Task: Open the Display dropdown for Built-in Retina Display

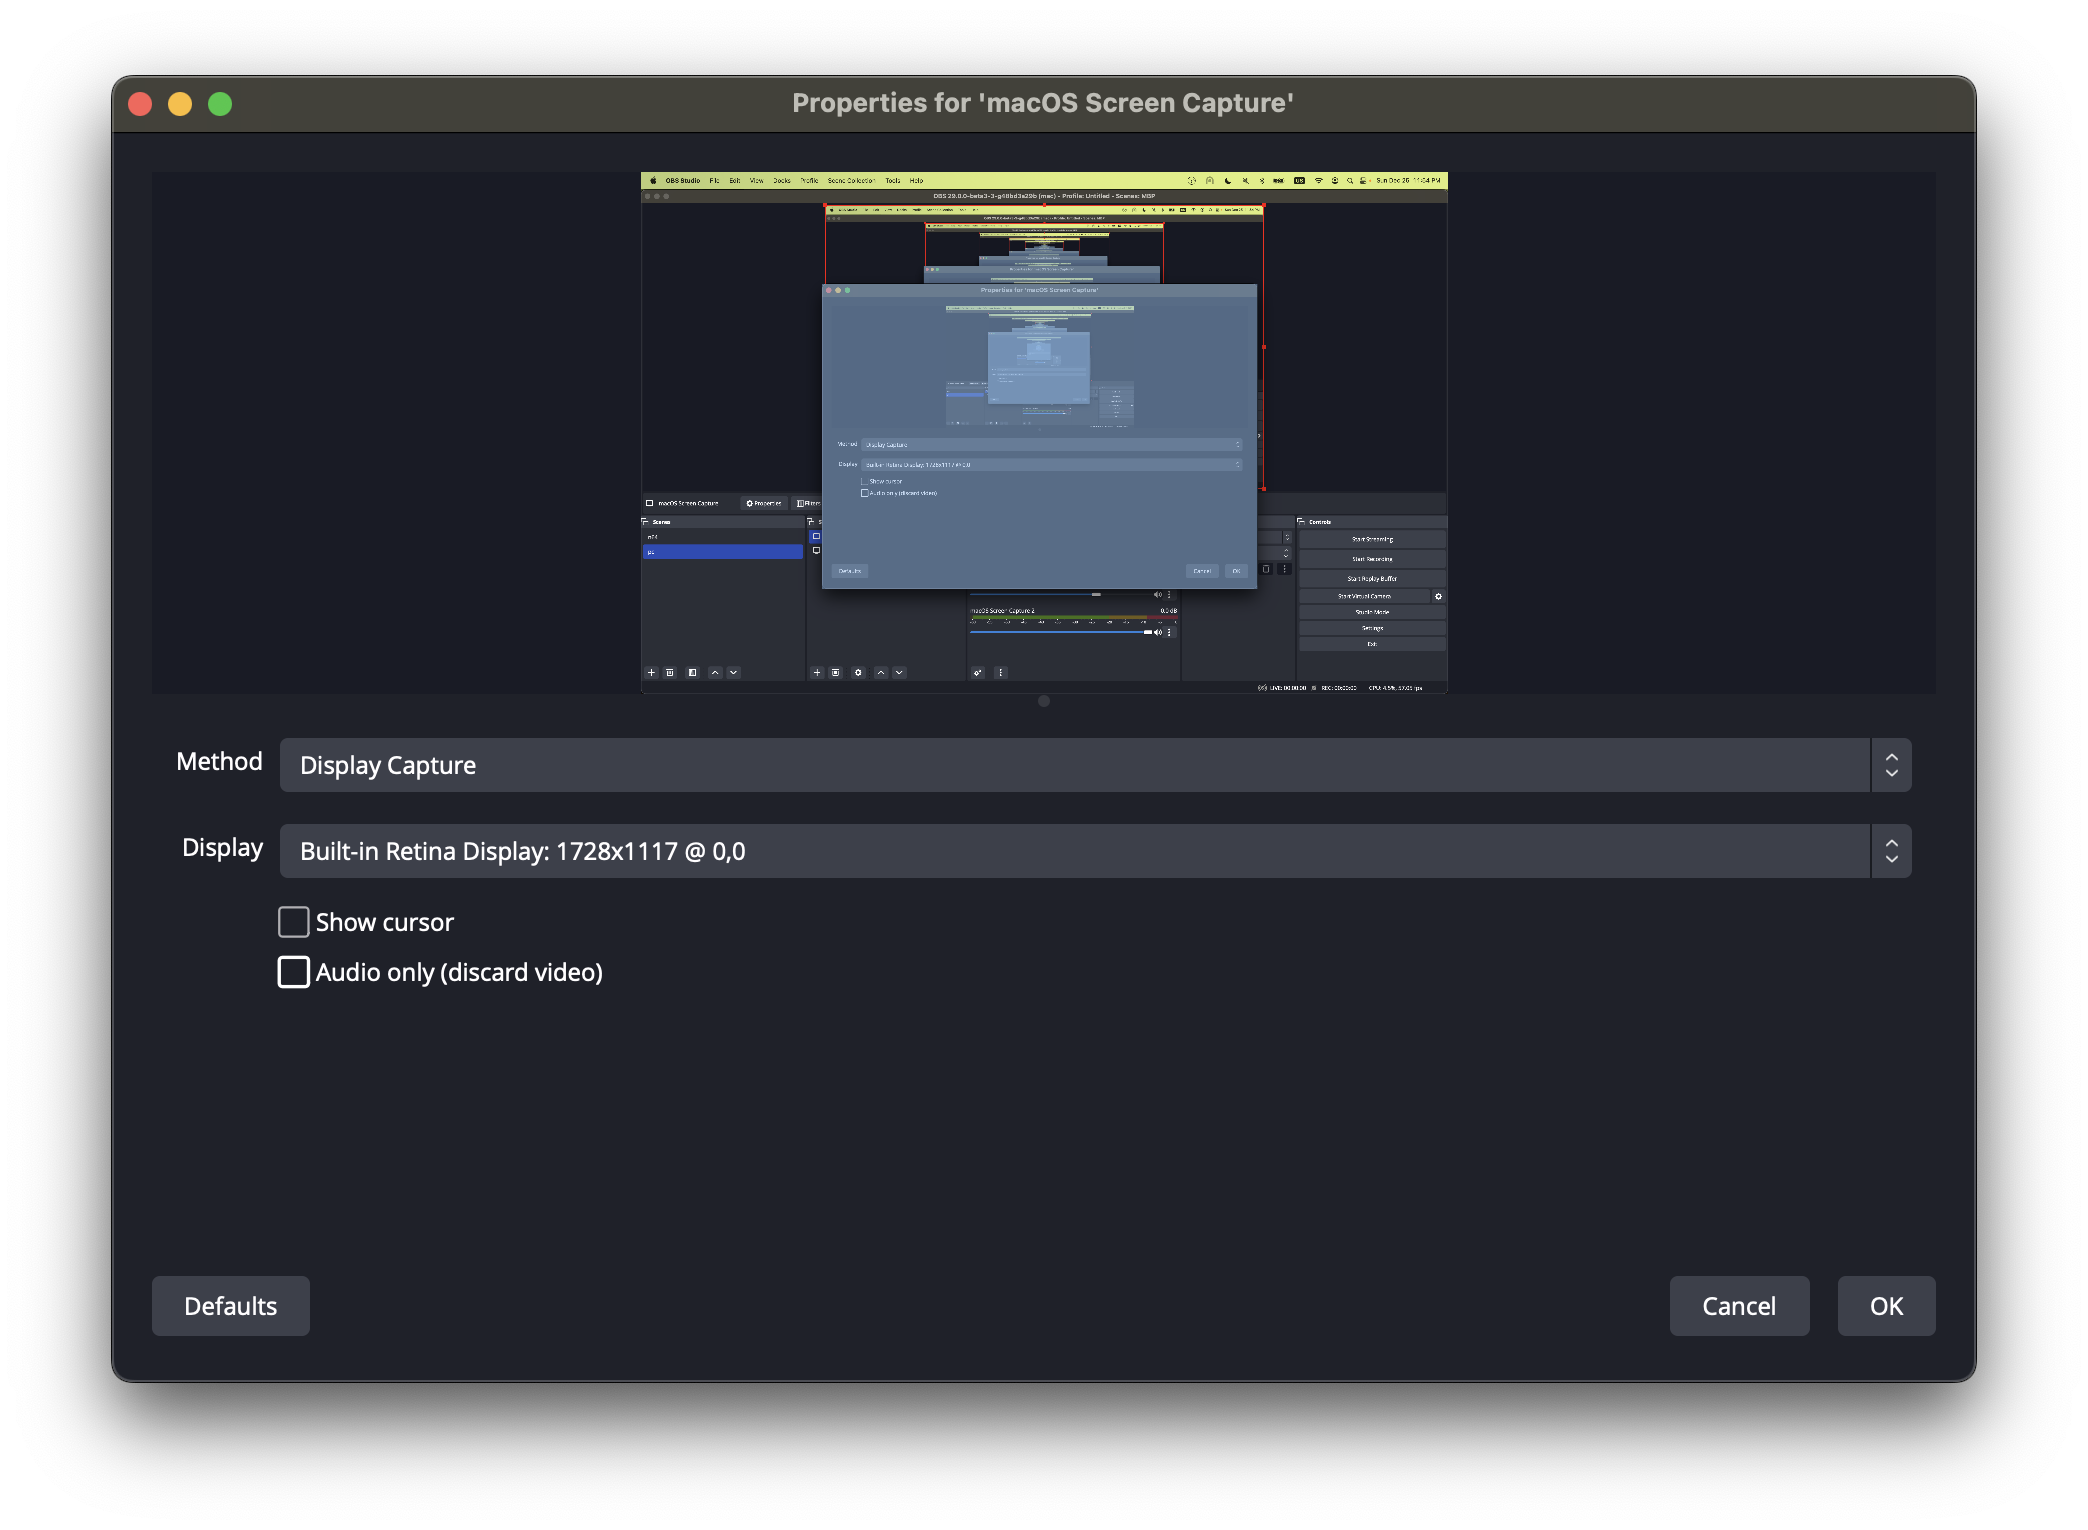Action: pos(1074,851)
